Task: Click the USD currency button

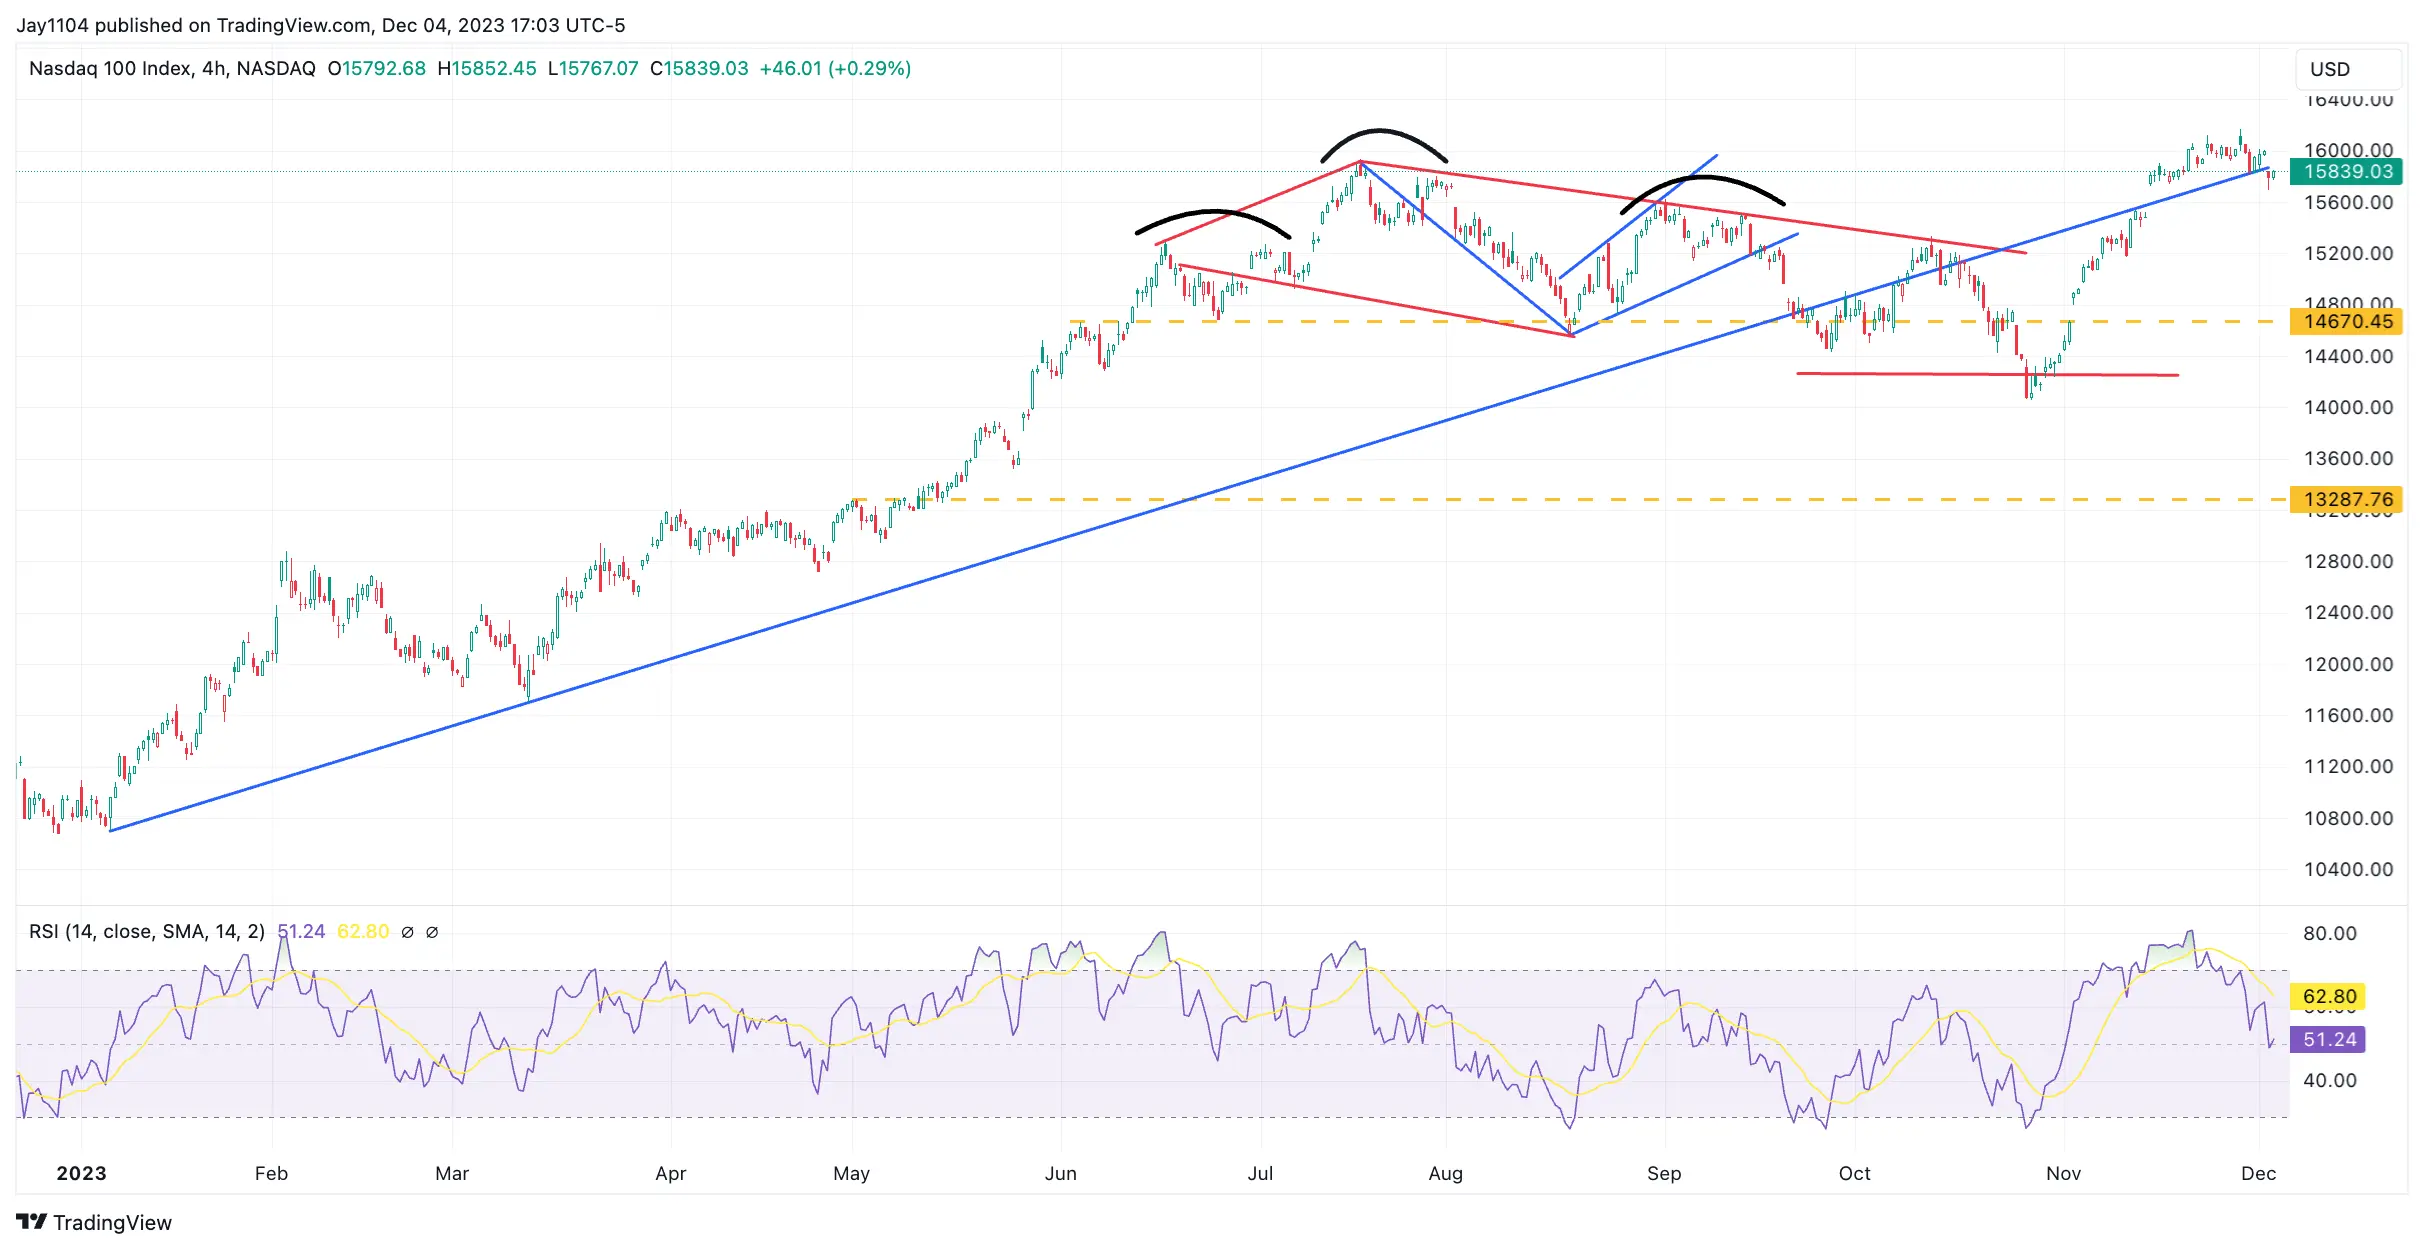Action: [2347, 69]
